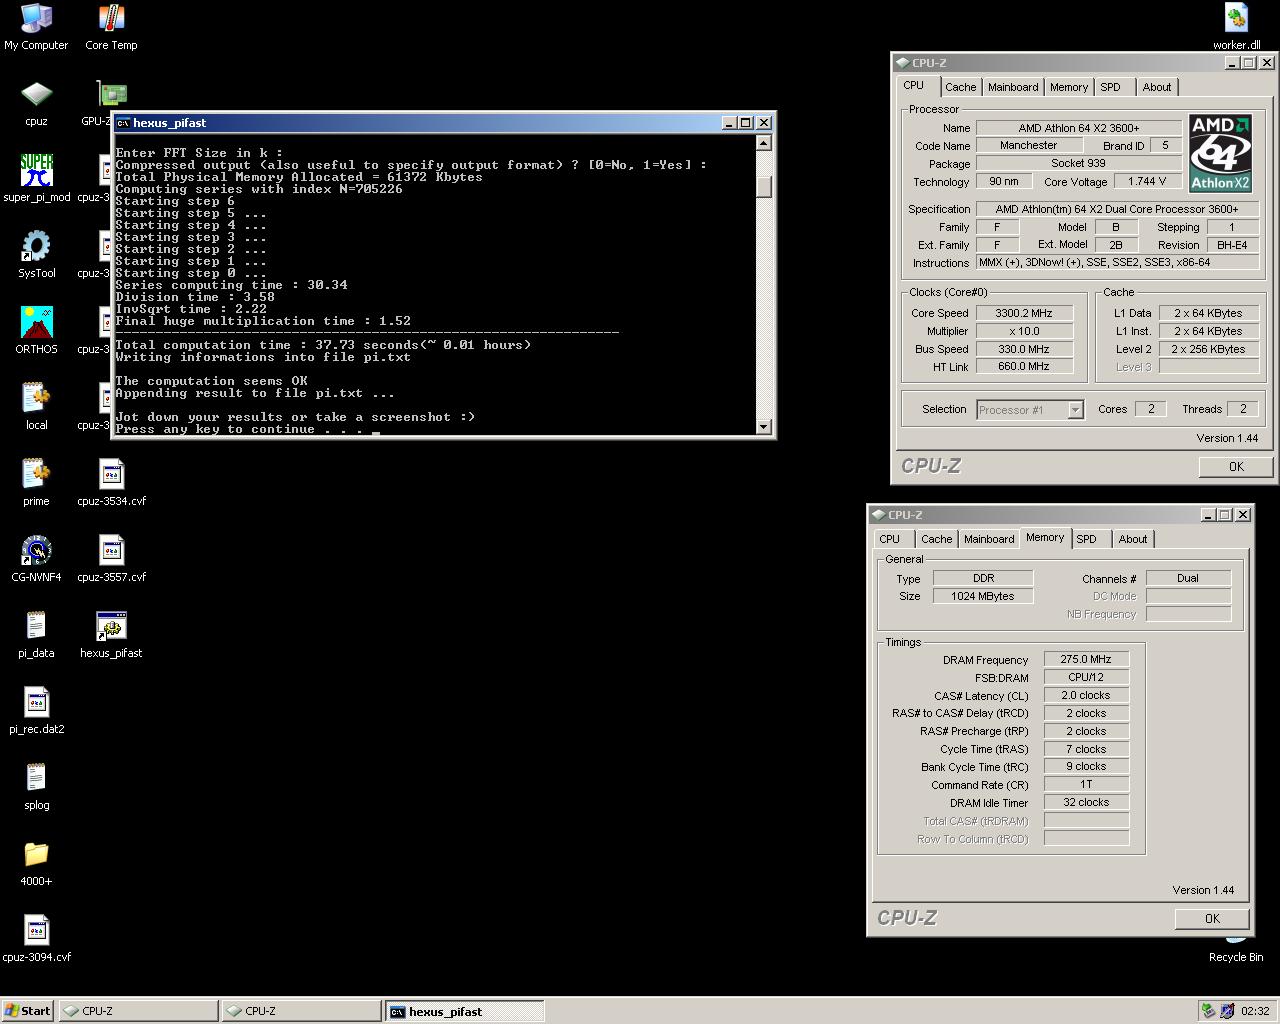The width and height of the screenshot is (1280, 1024).
Task: Click first system tray icon
Action: coord(1208,1011)
